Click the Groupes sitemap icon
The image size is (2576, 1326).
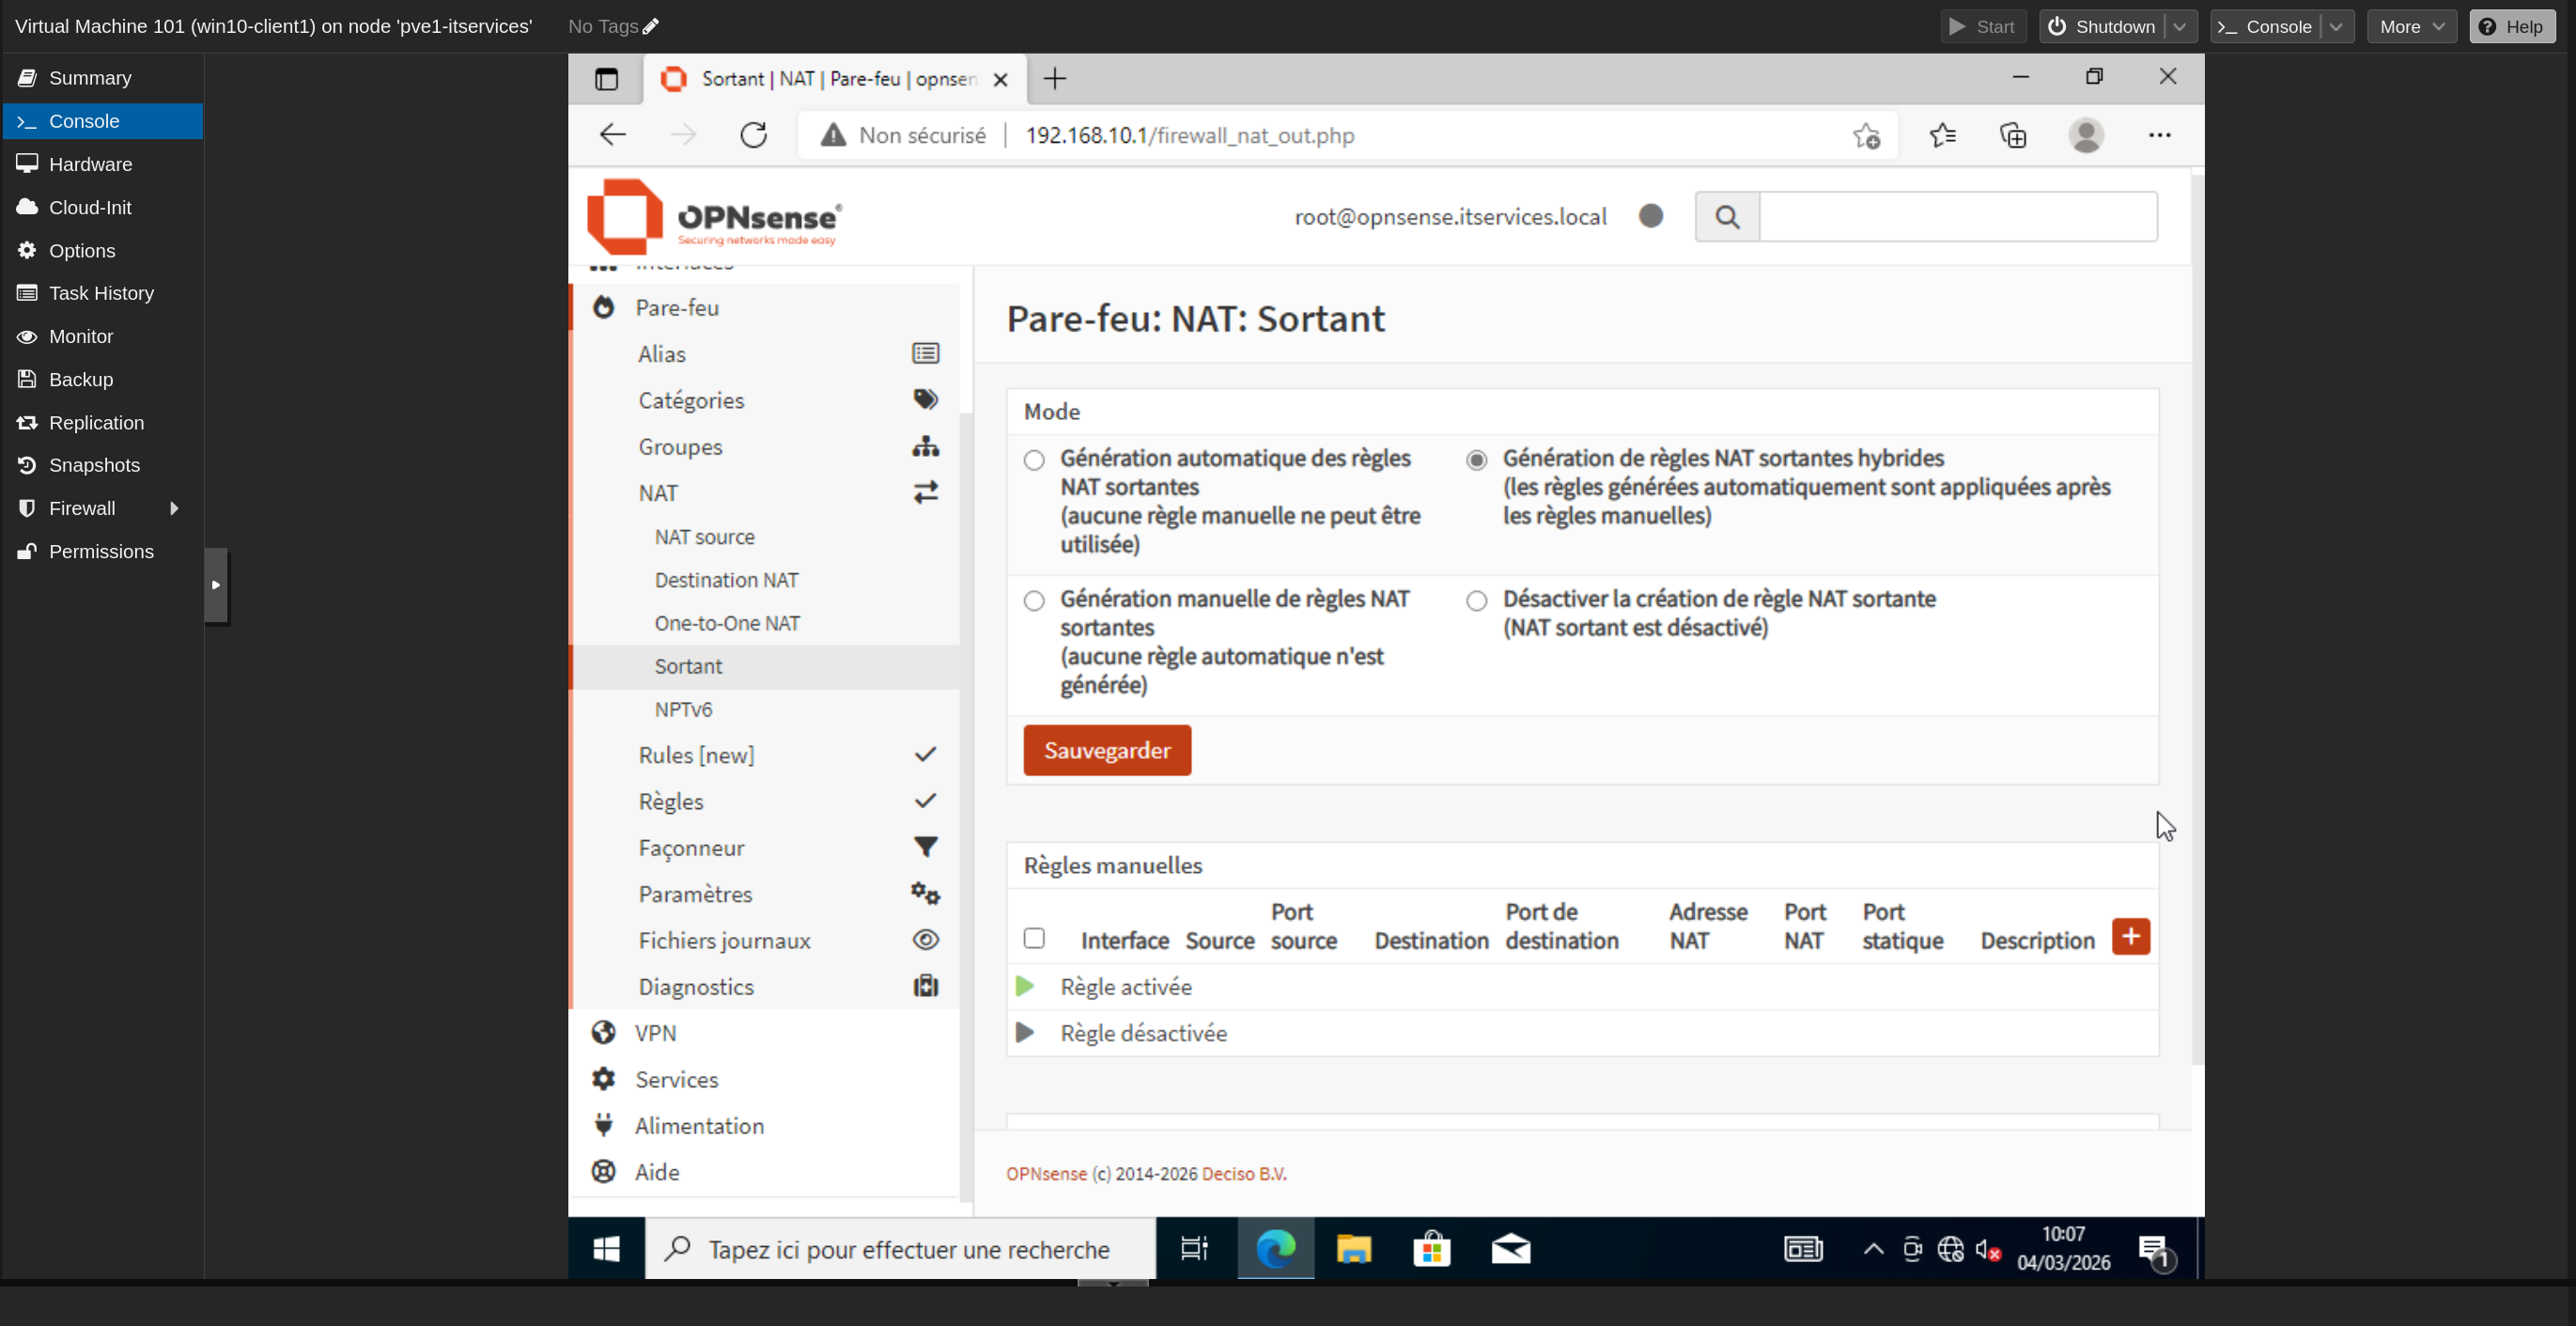925,447
